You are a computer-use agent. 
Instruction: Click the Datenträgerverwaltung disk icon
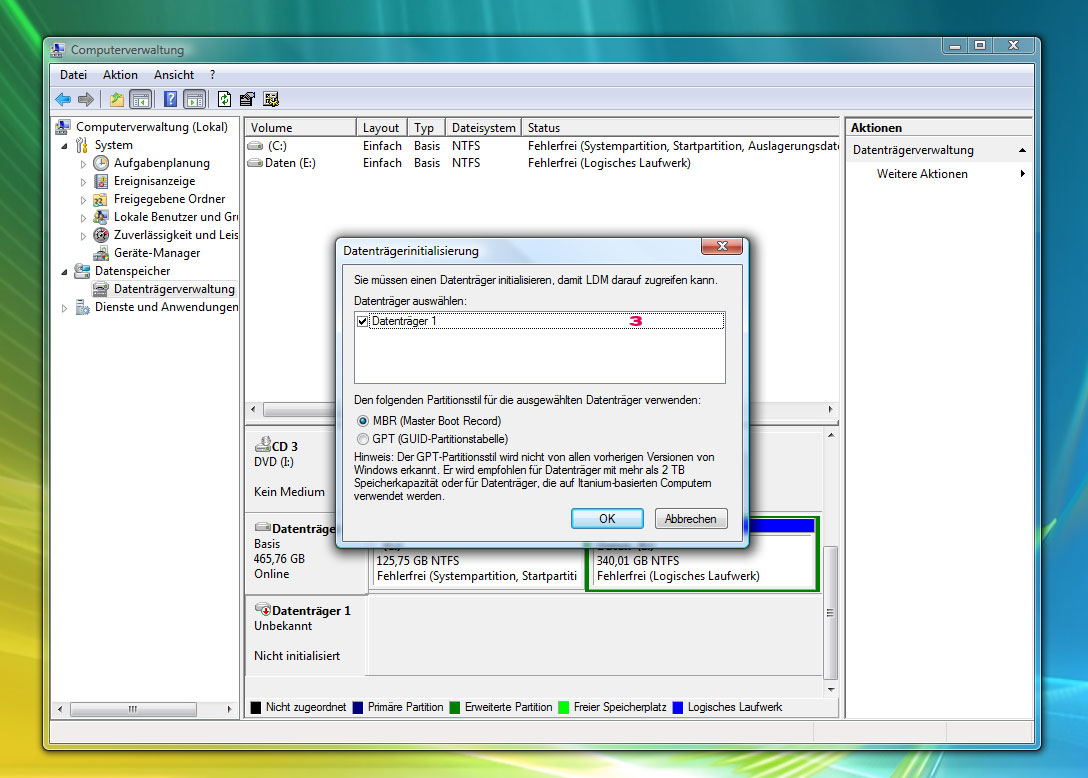[101, 289]
